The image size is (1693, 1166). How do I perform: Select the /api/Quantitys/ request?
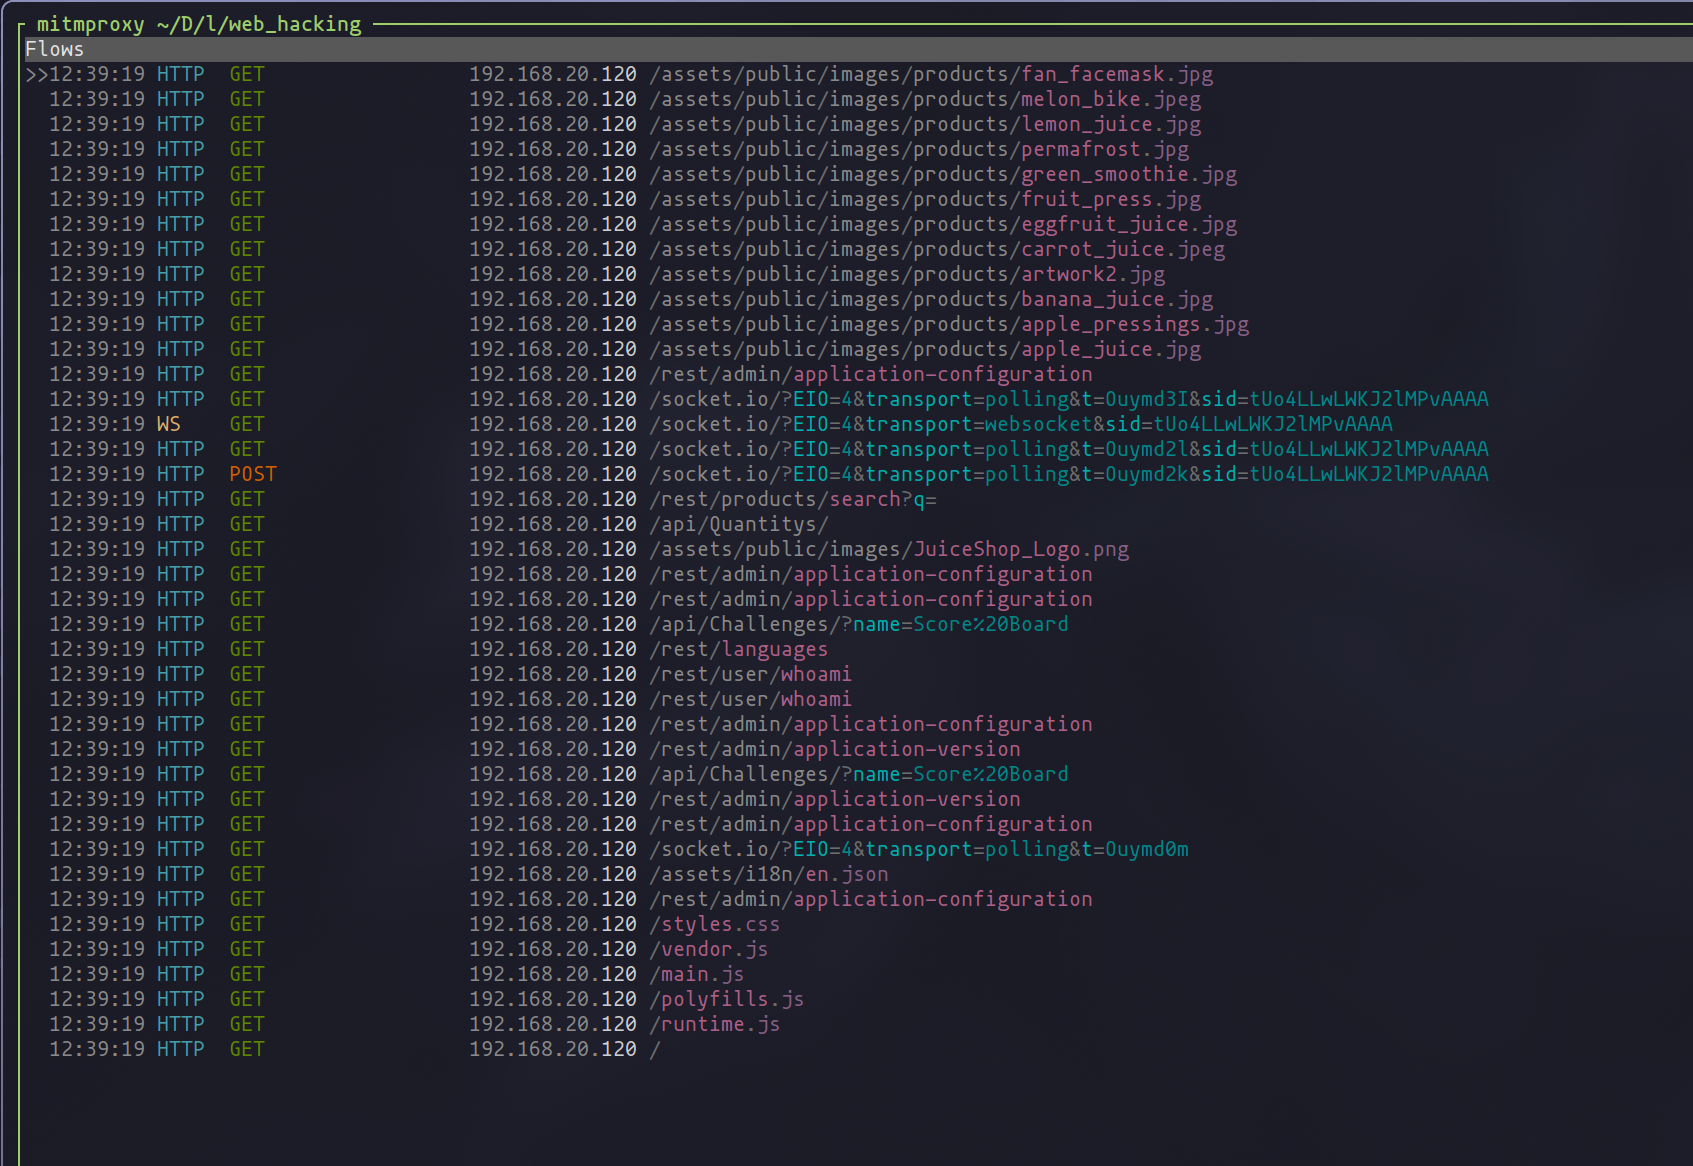(x=739, y=525)
